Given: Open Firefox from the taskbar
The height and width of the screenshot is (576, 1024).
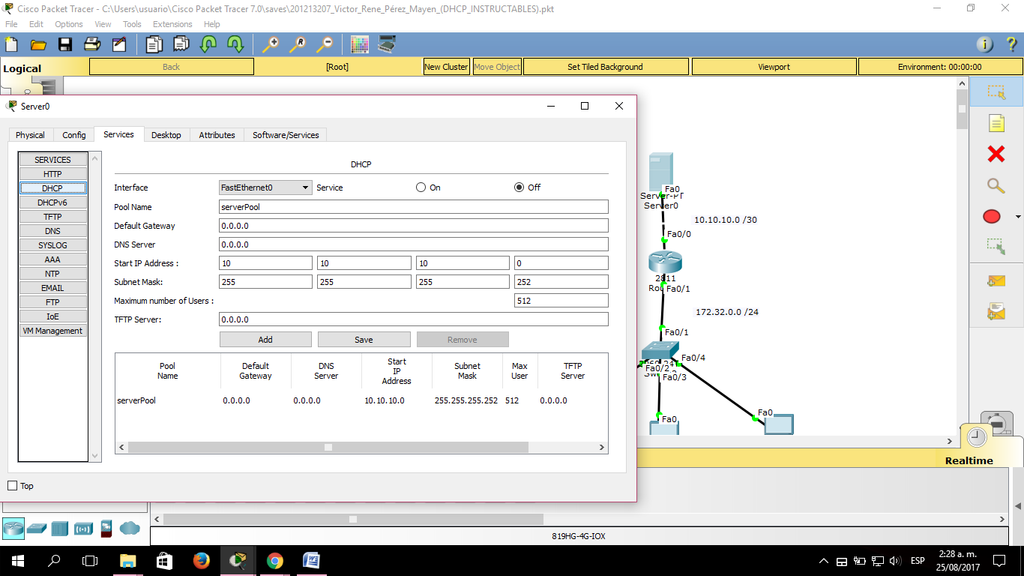Looking at the screenshot, I should (201, 560).
